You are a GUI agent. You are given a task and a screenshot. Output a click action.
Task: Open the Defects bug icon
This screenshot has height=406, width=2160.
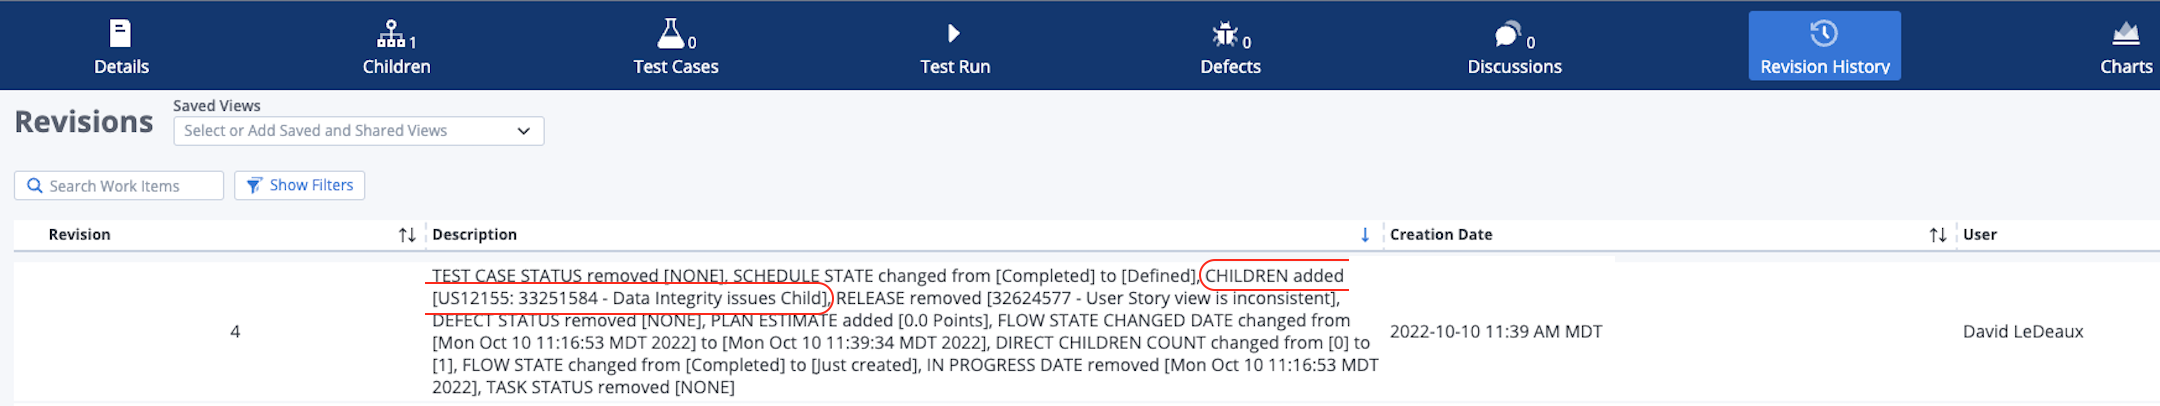(x=1224, y=35)
